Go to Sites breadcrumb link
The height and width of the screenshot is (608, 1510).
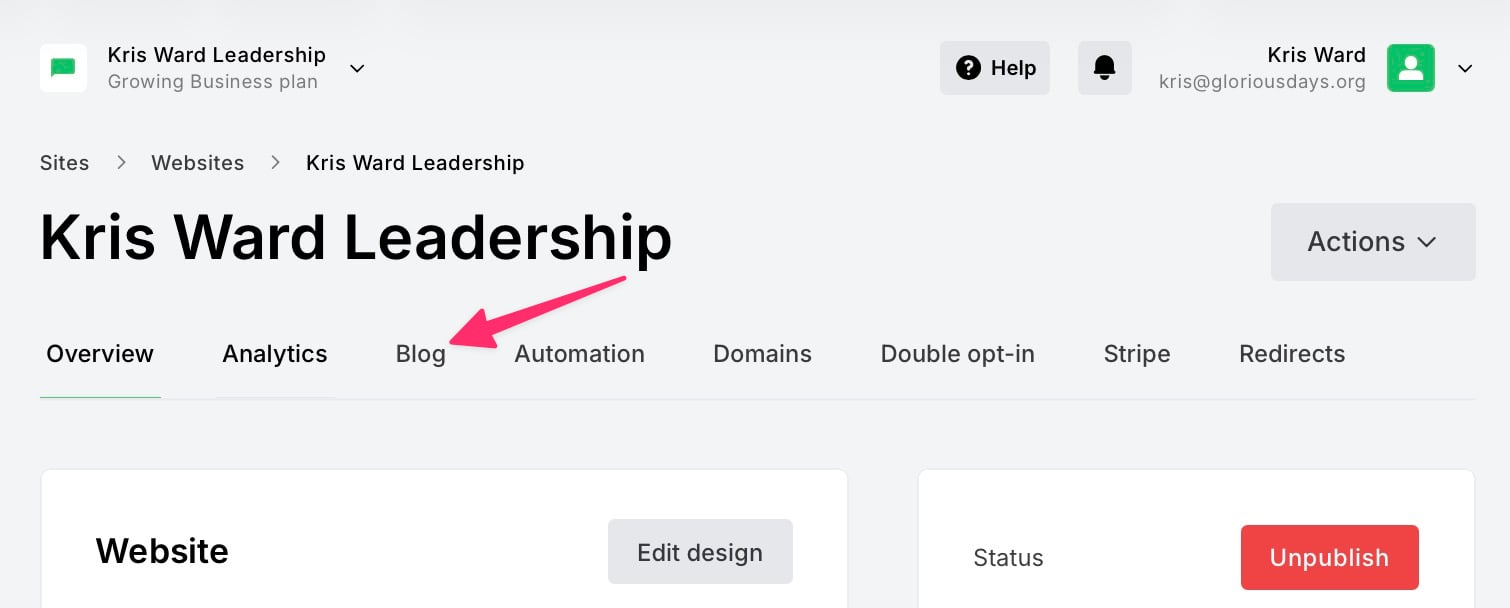65,163
